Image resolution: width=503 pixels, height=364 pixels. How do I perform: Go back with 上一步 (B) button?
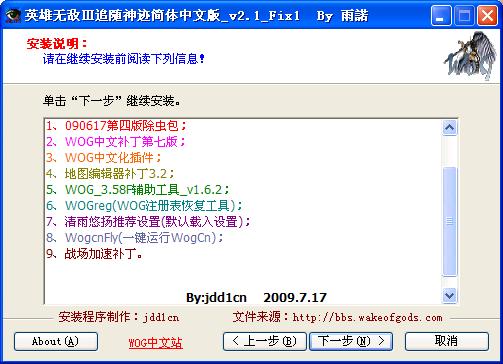point(265,341)
